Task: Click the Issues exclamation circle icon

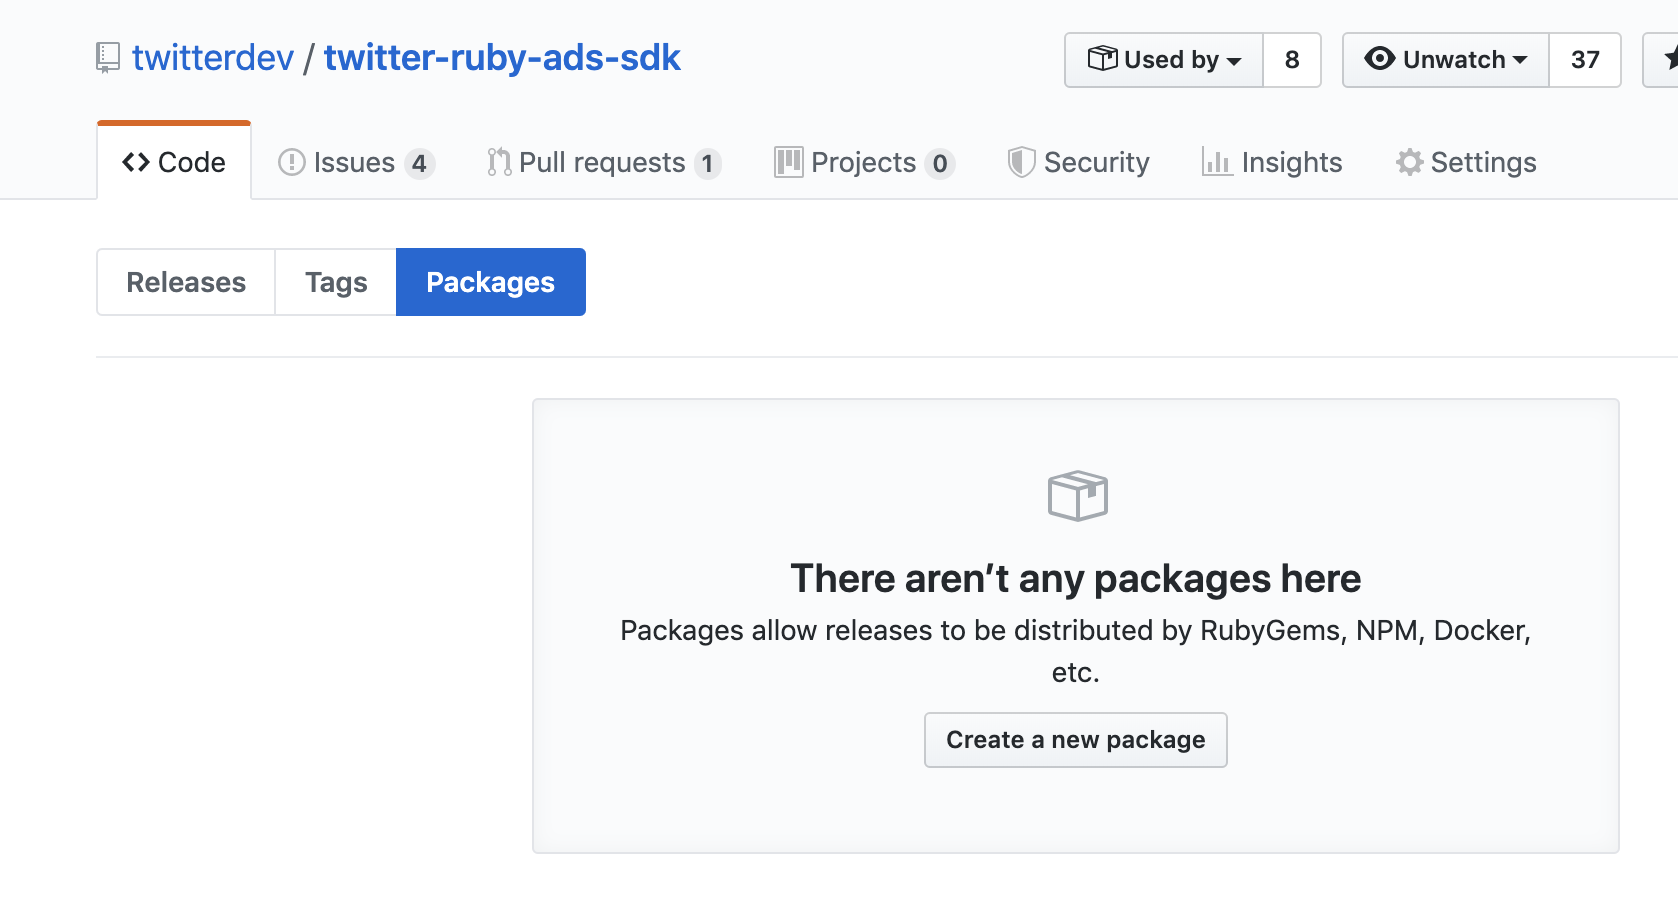Action: (x=291, y=162)
